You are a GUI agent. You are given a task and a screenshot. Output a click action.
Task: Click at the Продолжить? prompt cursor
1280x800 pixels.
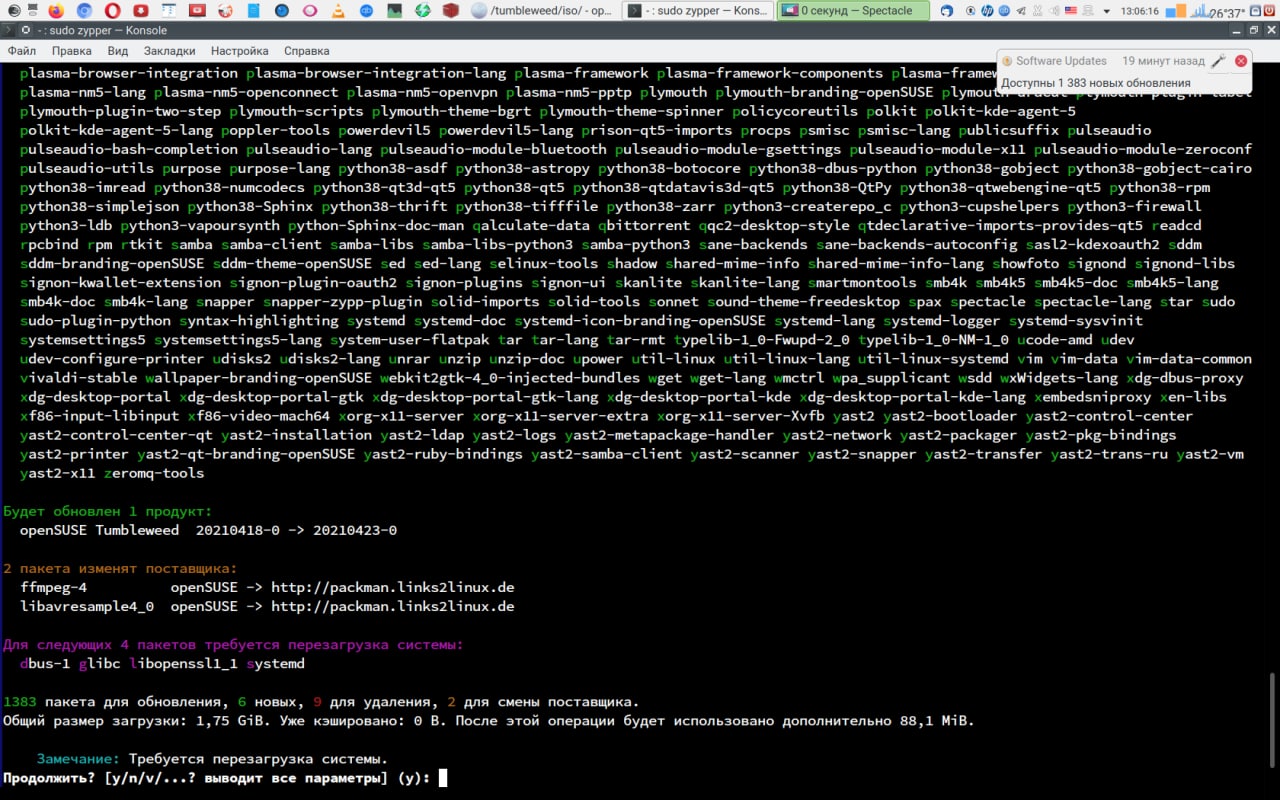443,777
